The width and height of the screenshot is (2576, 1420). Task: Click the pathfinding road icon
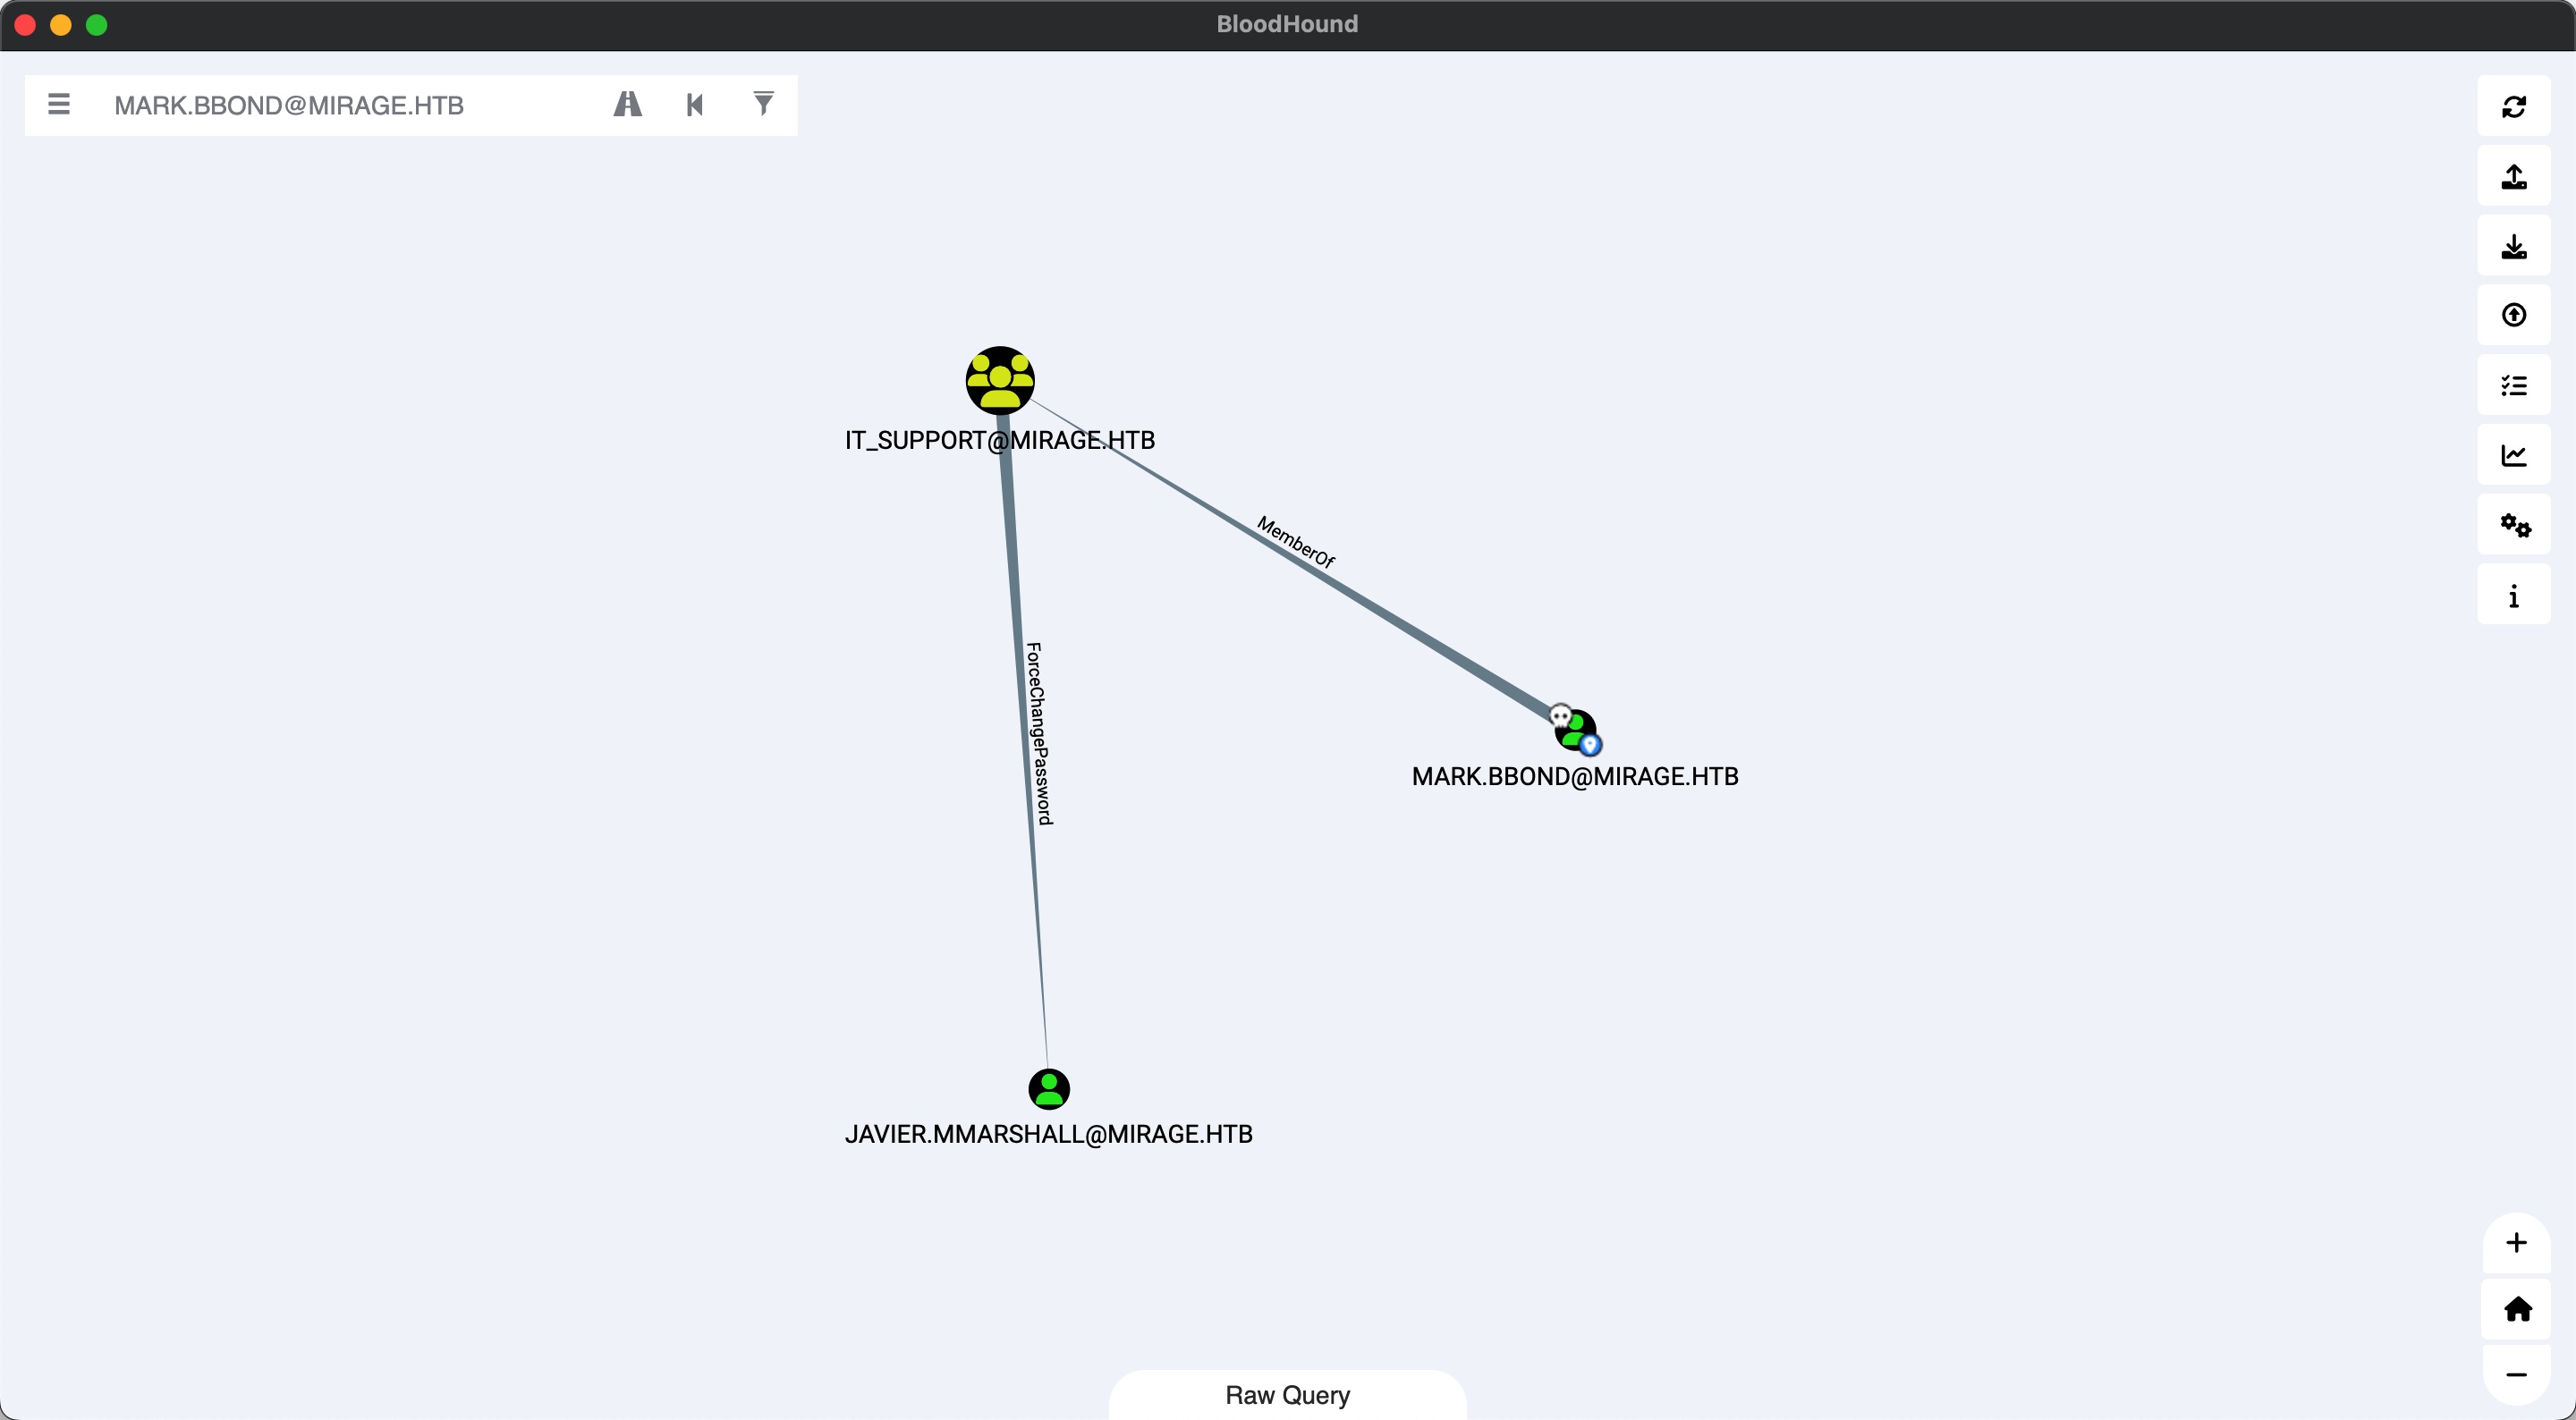(x=627, y=104)
